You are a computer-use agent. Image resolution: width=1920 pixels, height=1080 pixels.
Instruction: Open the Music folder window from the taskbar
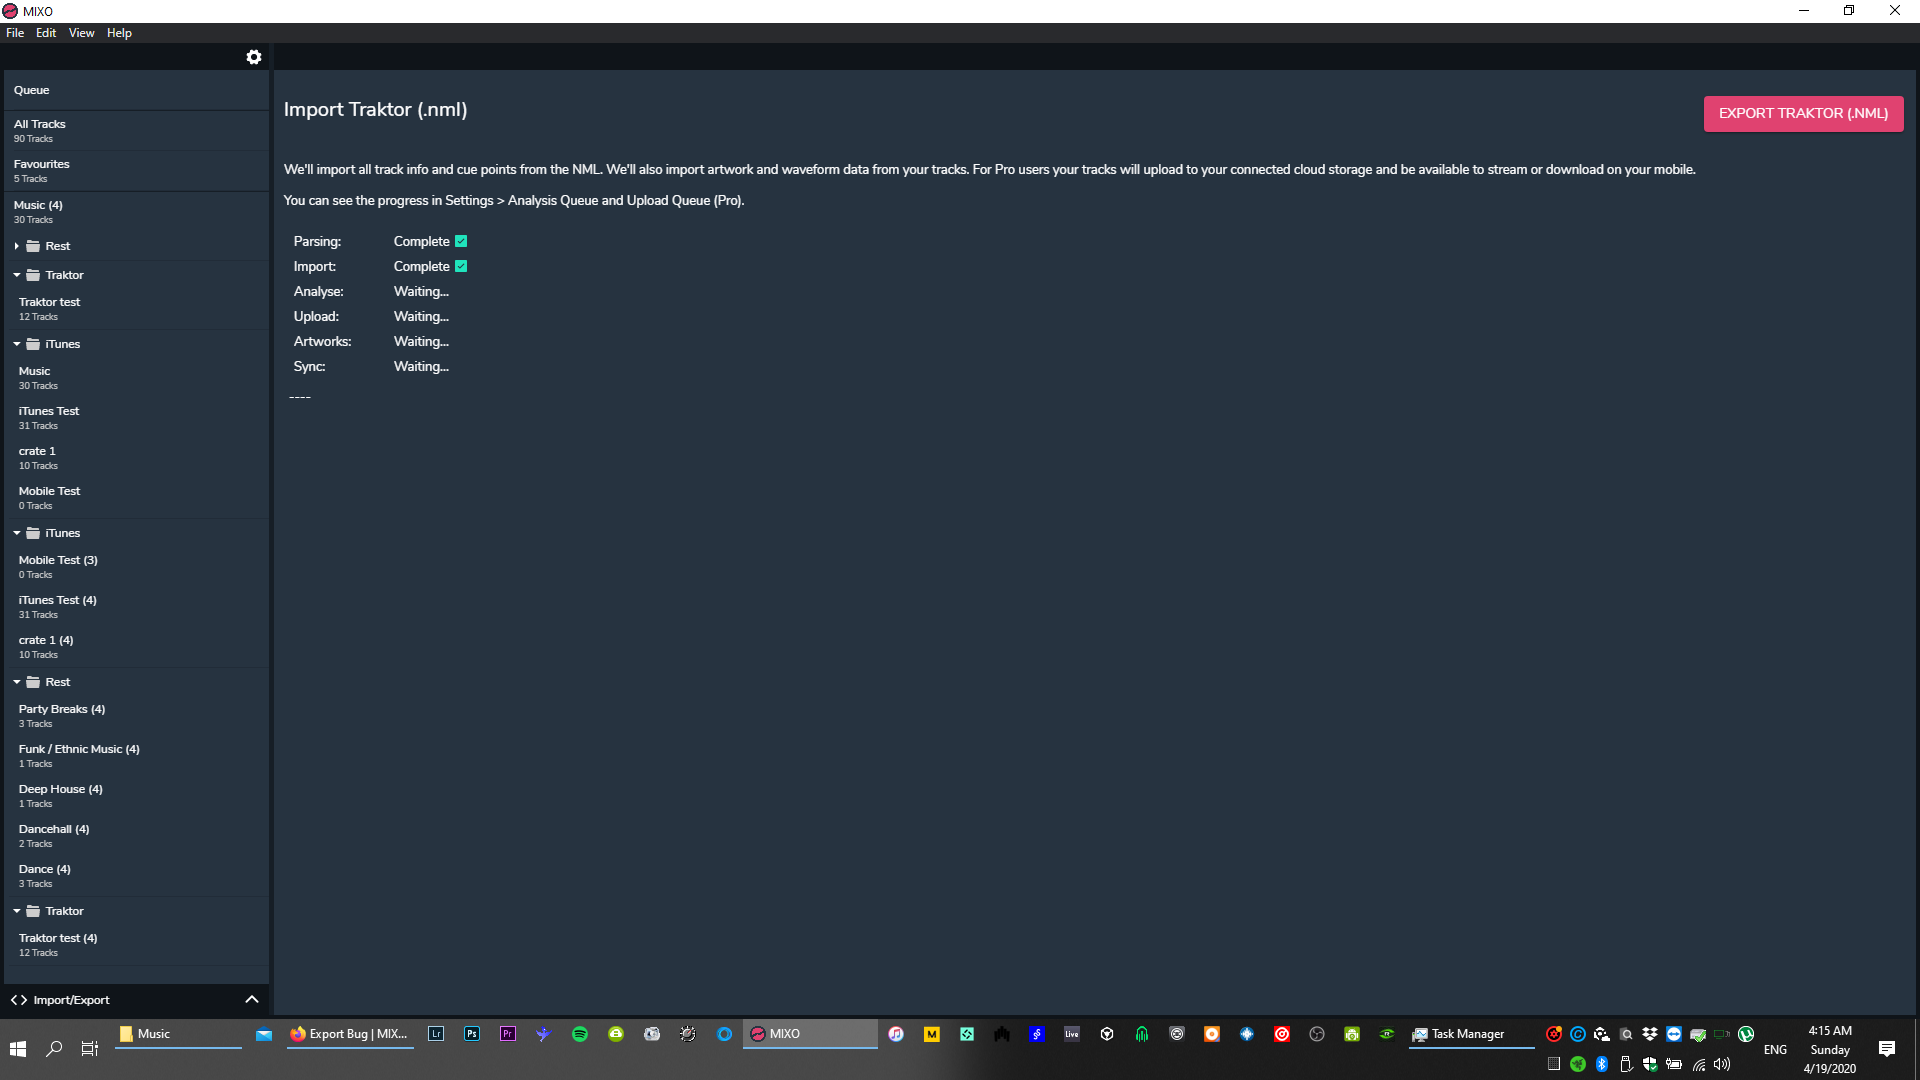pos(178,1034)
